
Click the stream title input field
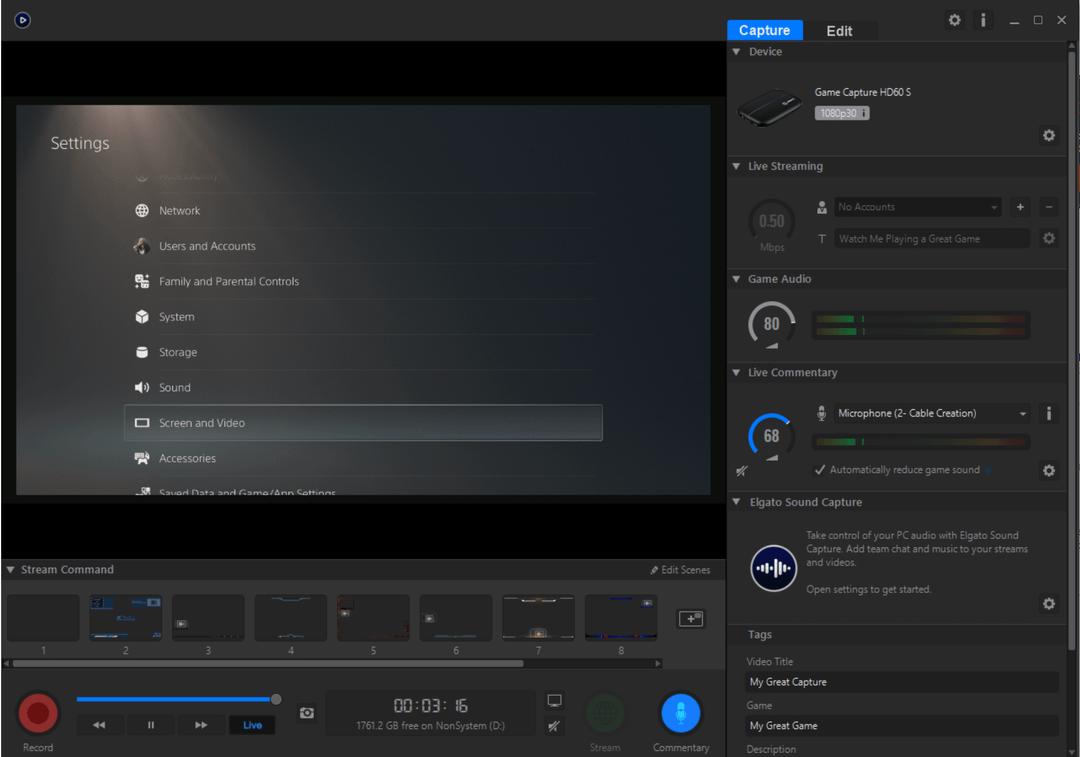click(933, 238)
